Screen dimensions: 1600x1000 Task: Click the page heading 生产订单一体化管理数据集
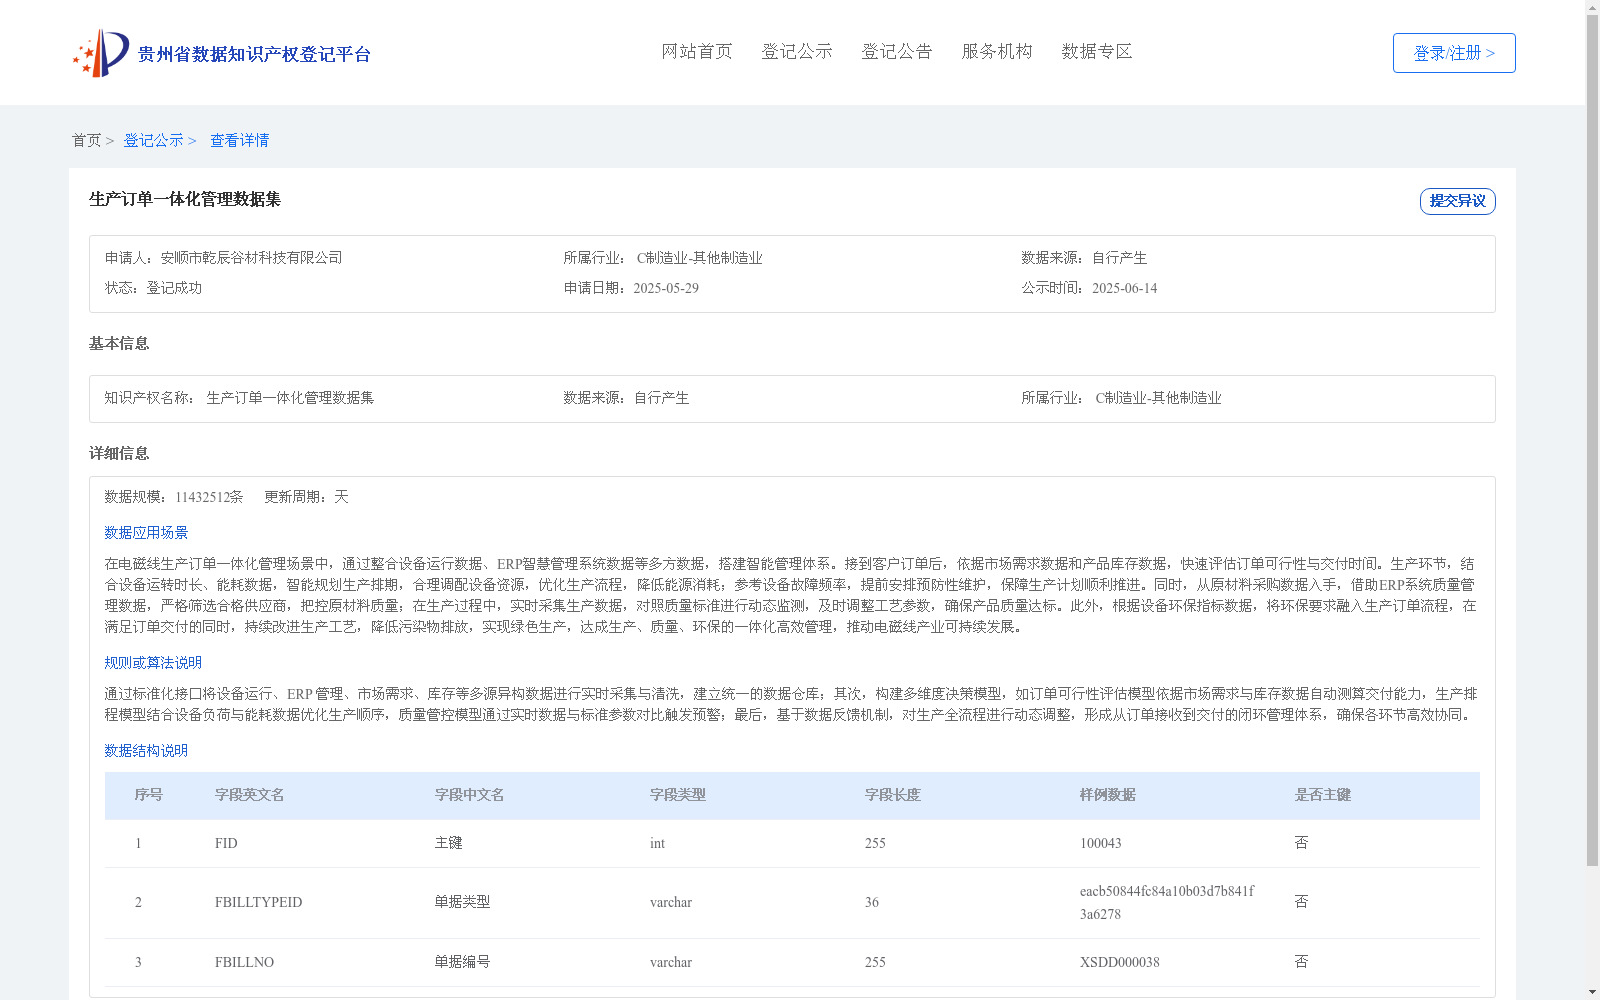185,199
